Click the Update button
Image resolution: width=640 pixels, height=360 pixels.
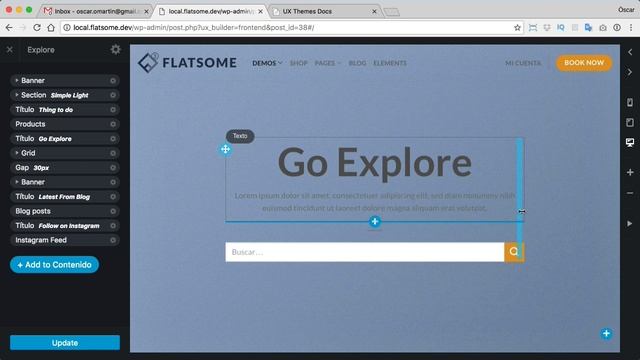click(65, 343)
